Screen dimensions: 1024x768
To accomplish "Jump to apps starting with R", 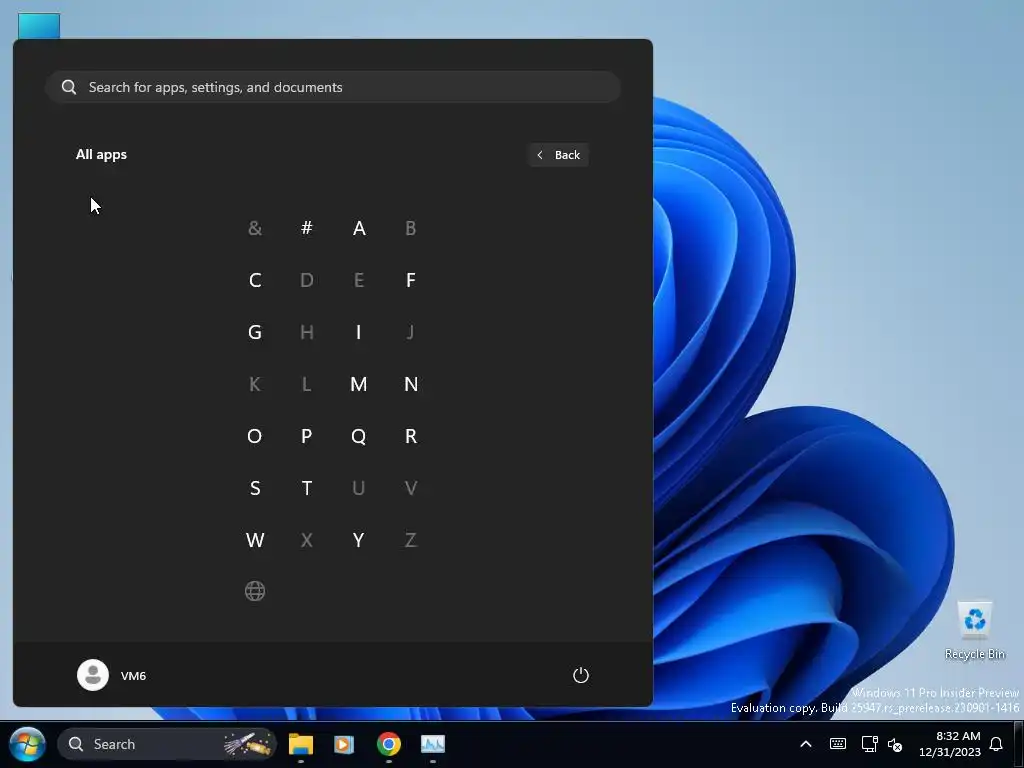I will click(x=411, y=436).
